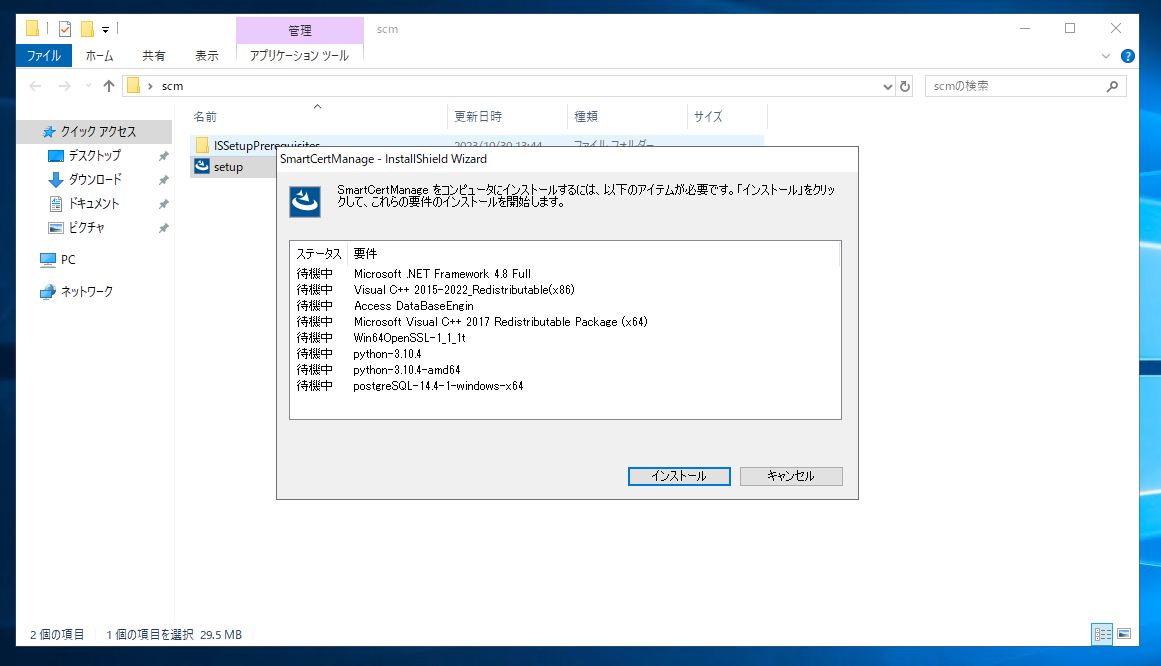1161x666 pixels.
Task: Close the scm Explorer window
Action: 1116,28
